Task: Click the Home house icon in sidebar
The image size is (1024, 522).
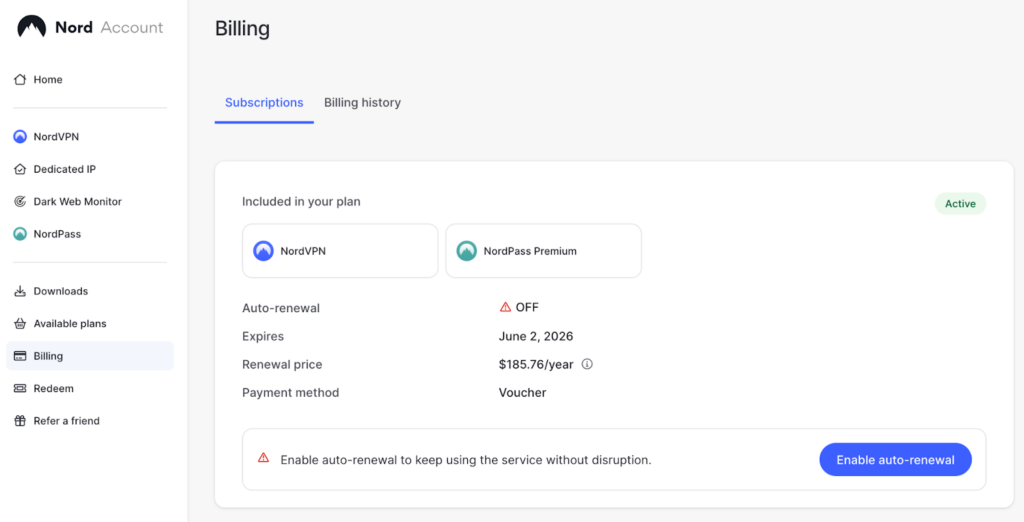Action: pyautogui.click(x=20, y=80)
